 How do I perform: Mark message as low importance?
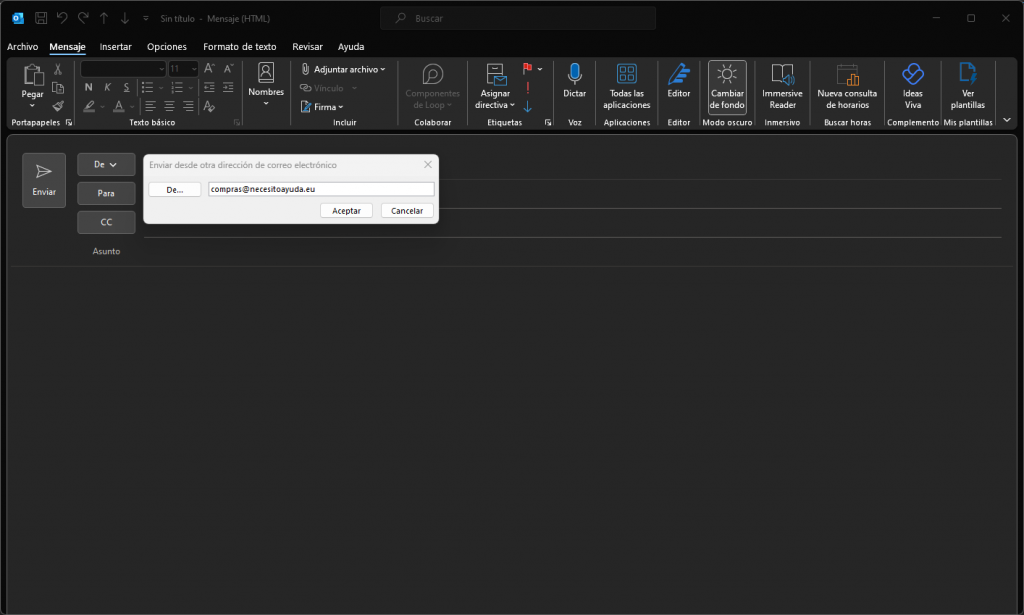pyautogui.click(x=528, y=106)
